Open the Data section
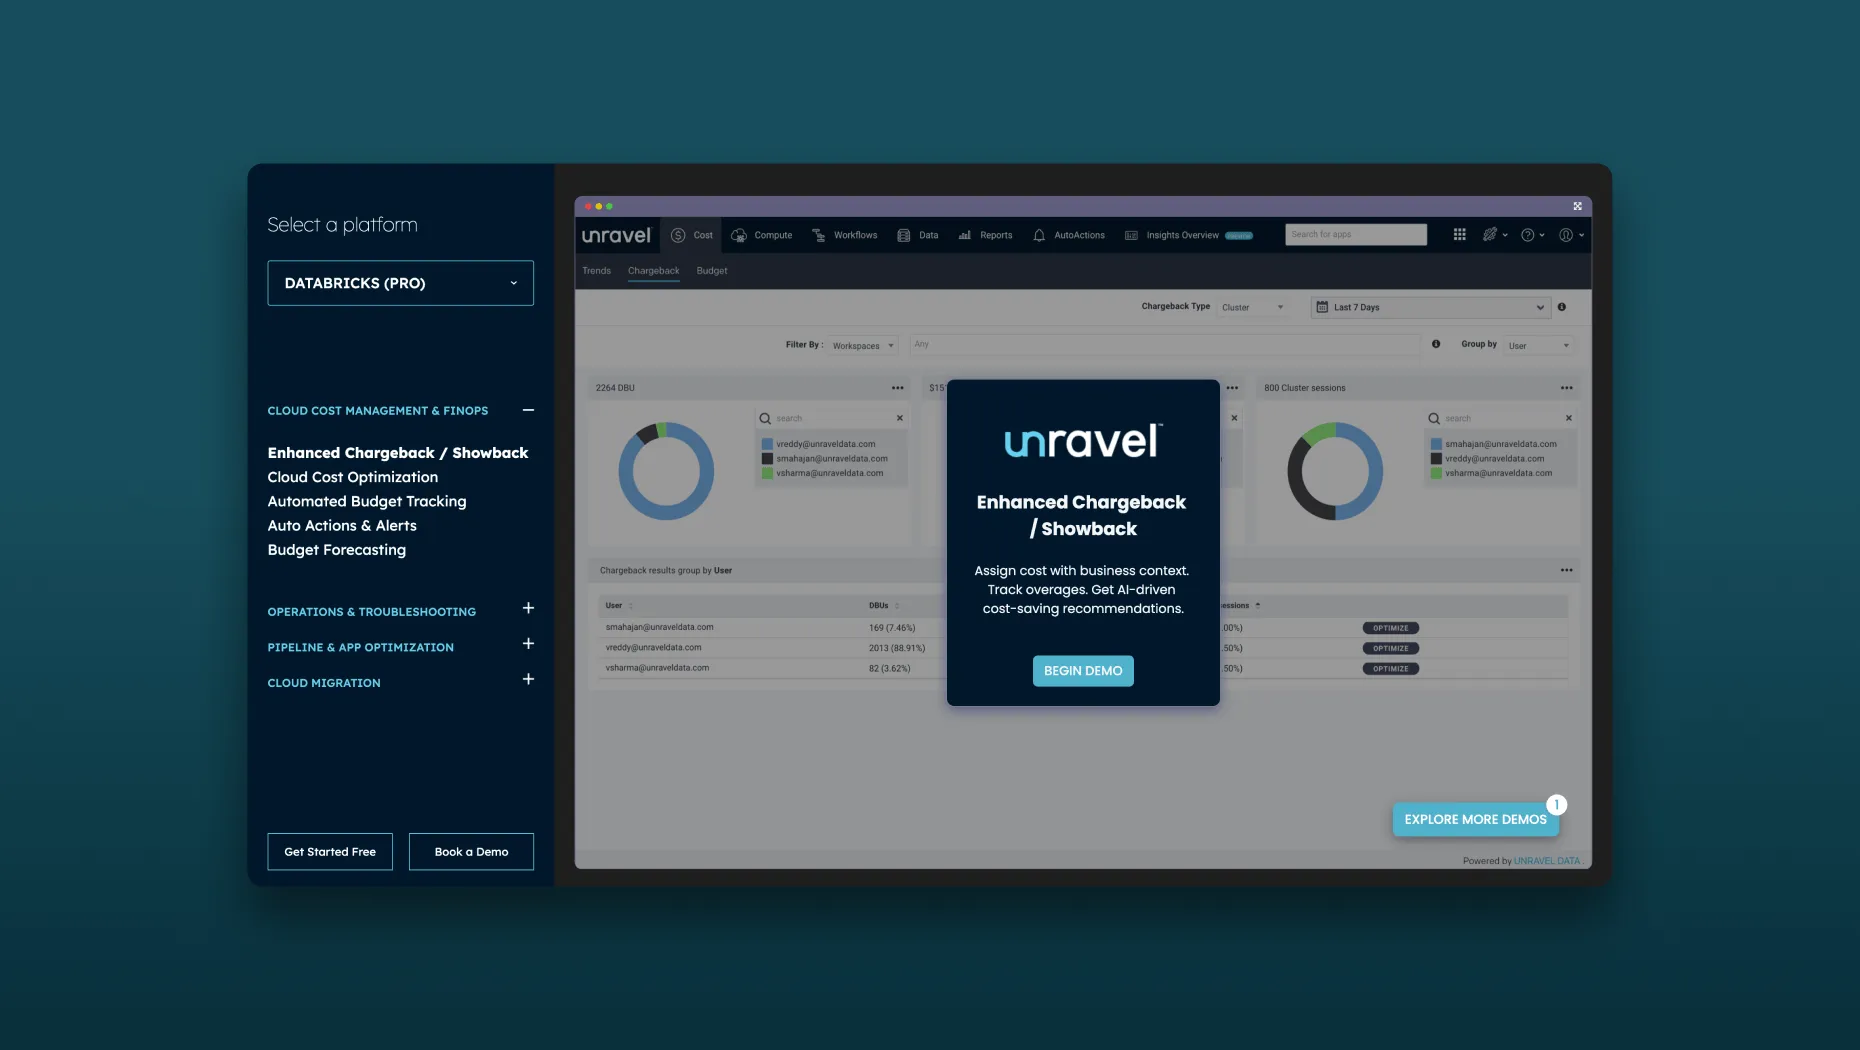 [x=918, y=235]
